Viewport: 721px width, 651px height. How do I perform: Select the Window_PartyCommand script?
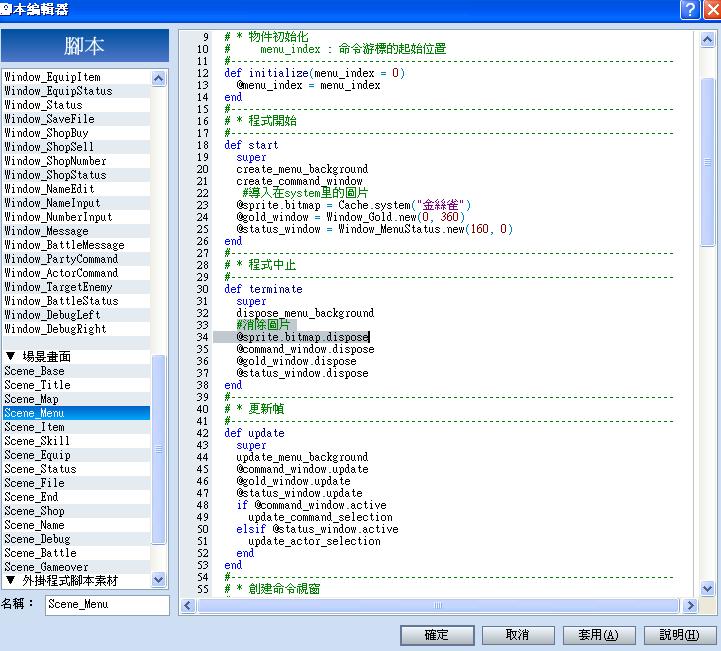76,259
